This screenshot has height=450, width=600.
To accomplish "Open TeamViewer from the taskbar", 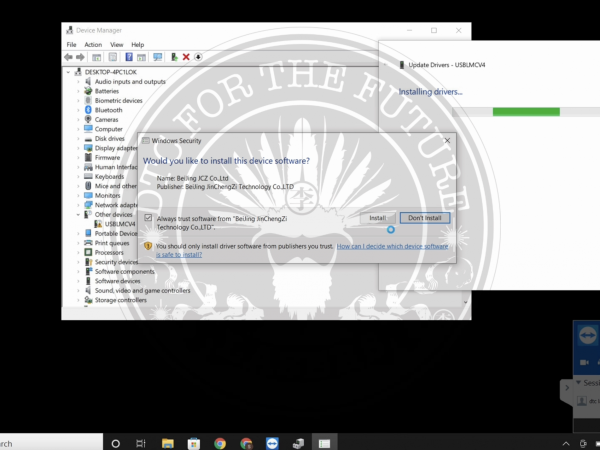I will [x=272, y=443].
